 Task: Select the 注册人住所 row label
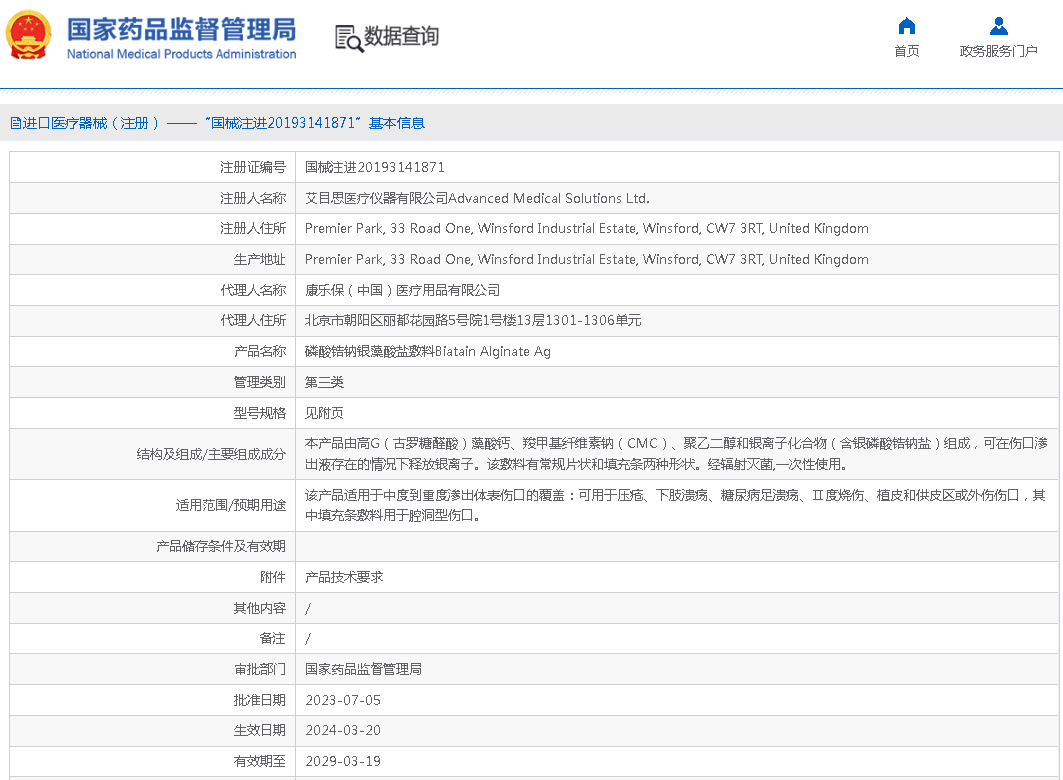[x=253, y=228]
